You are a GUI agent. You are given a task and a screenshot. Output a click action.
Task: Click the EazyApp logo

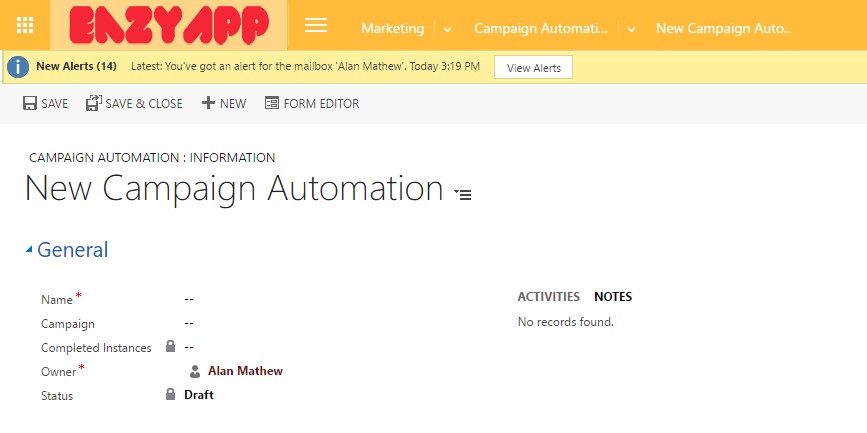point(169,25)
